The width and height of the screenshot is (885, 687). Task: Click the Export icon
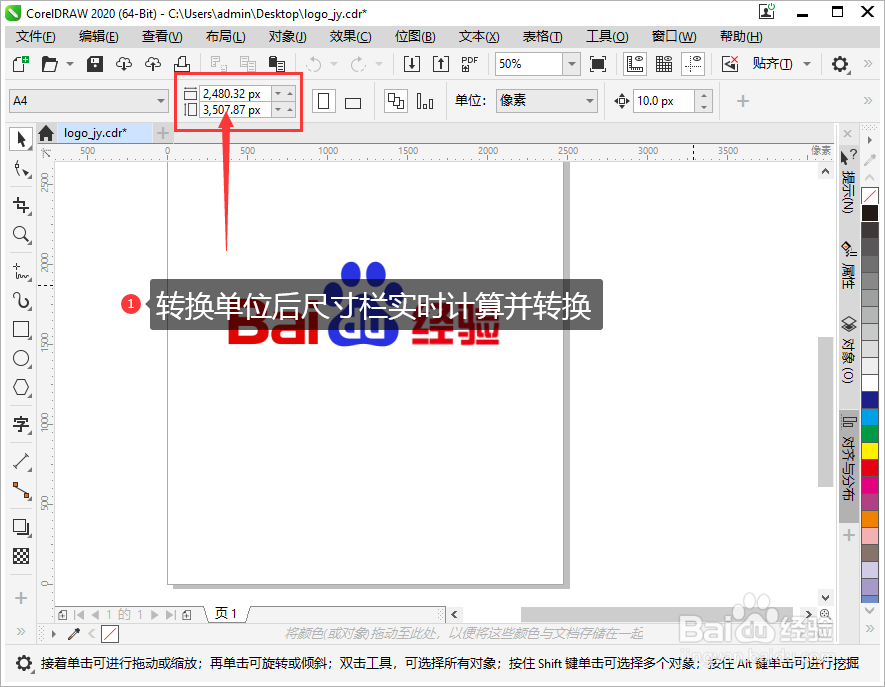point(441,64)
